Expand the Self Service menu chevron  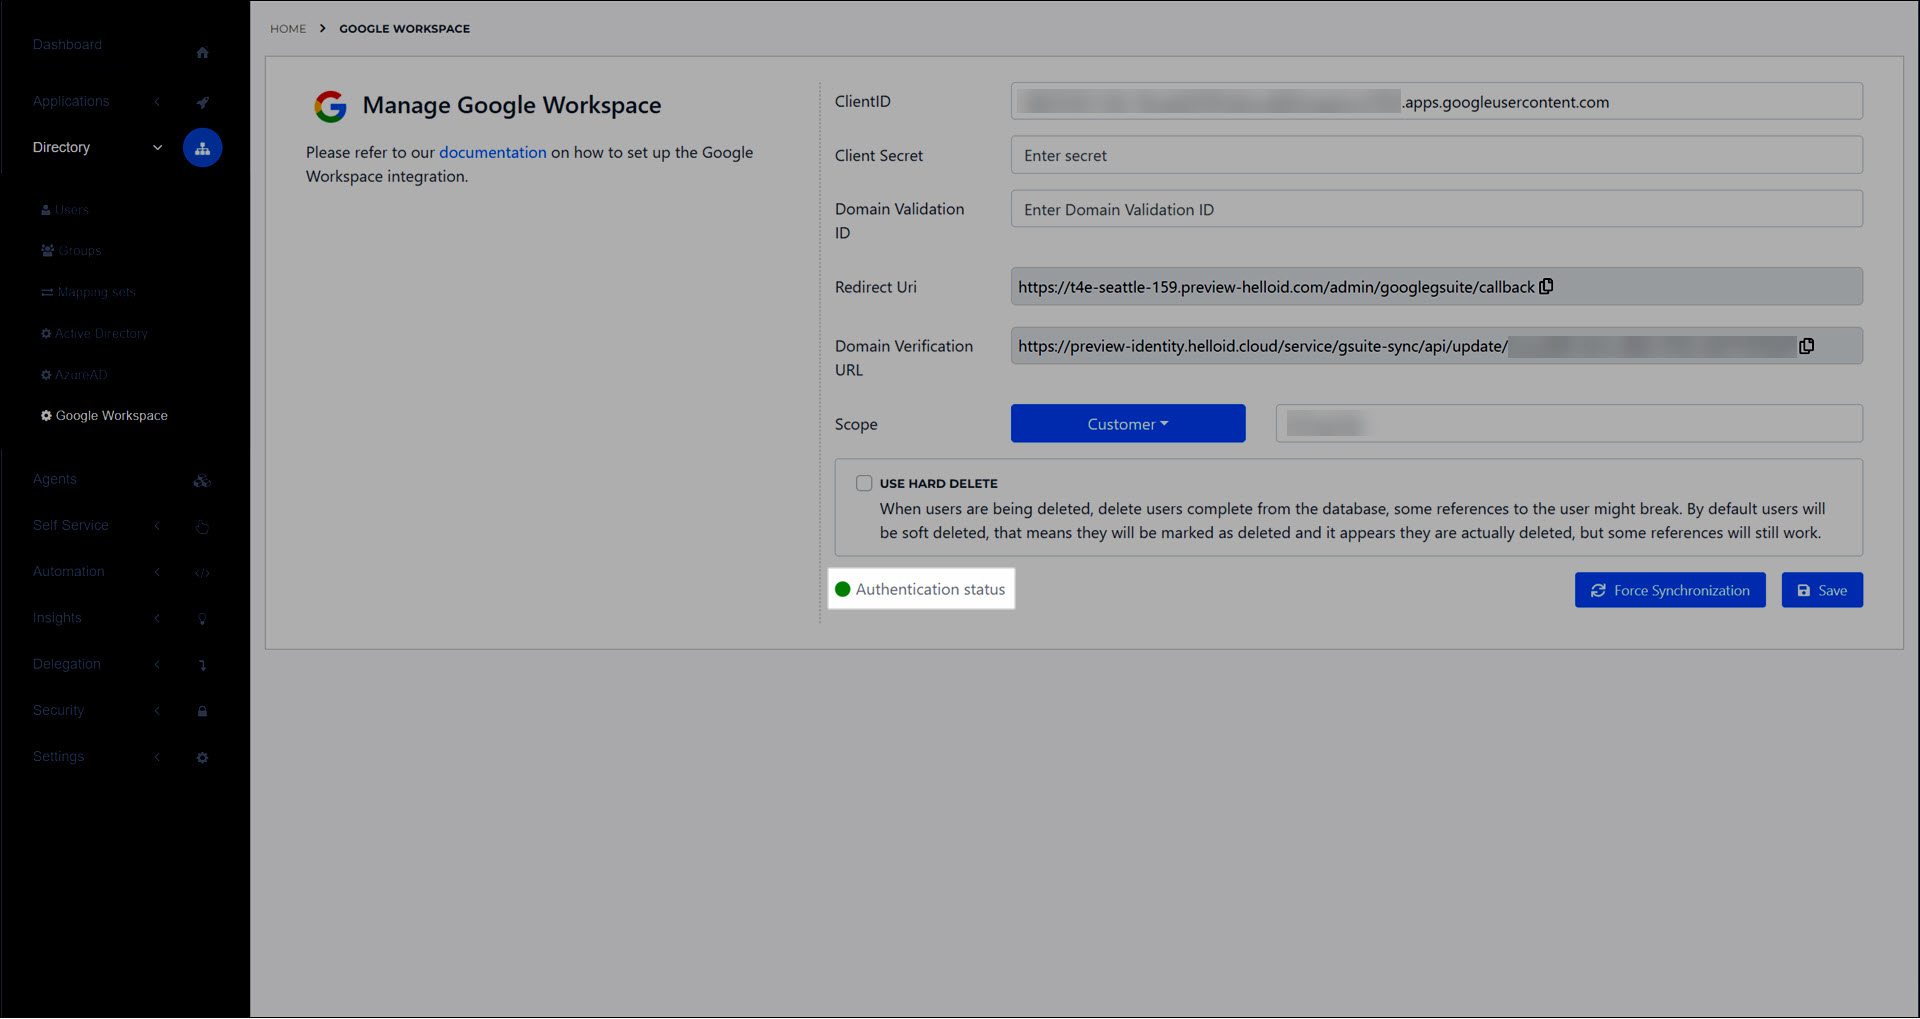157,526
